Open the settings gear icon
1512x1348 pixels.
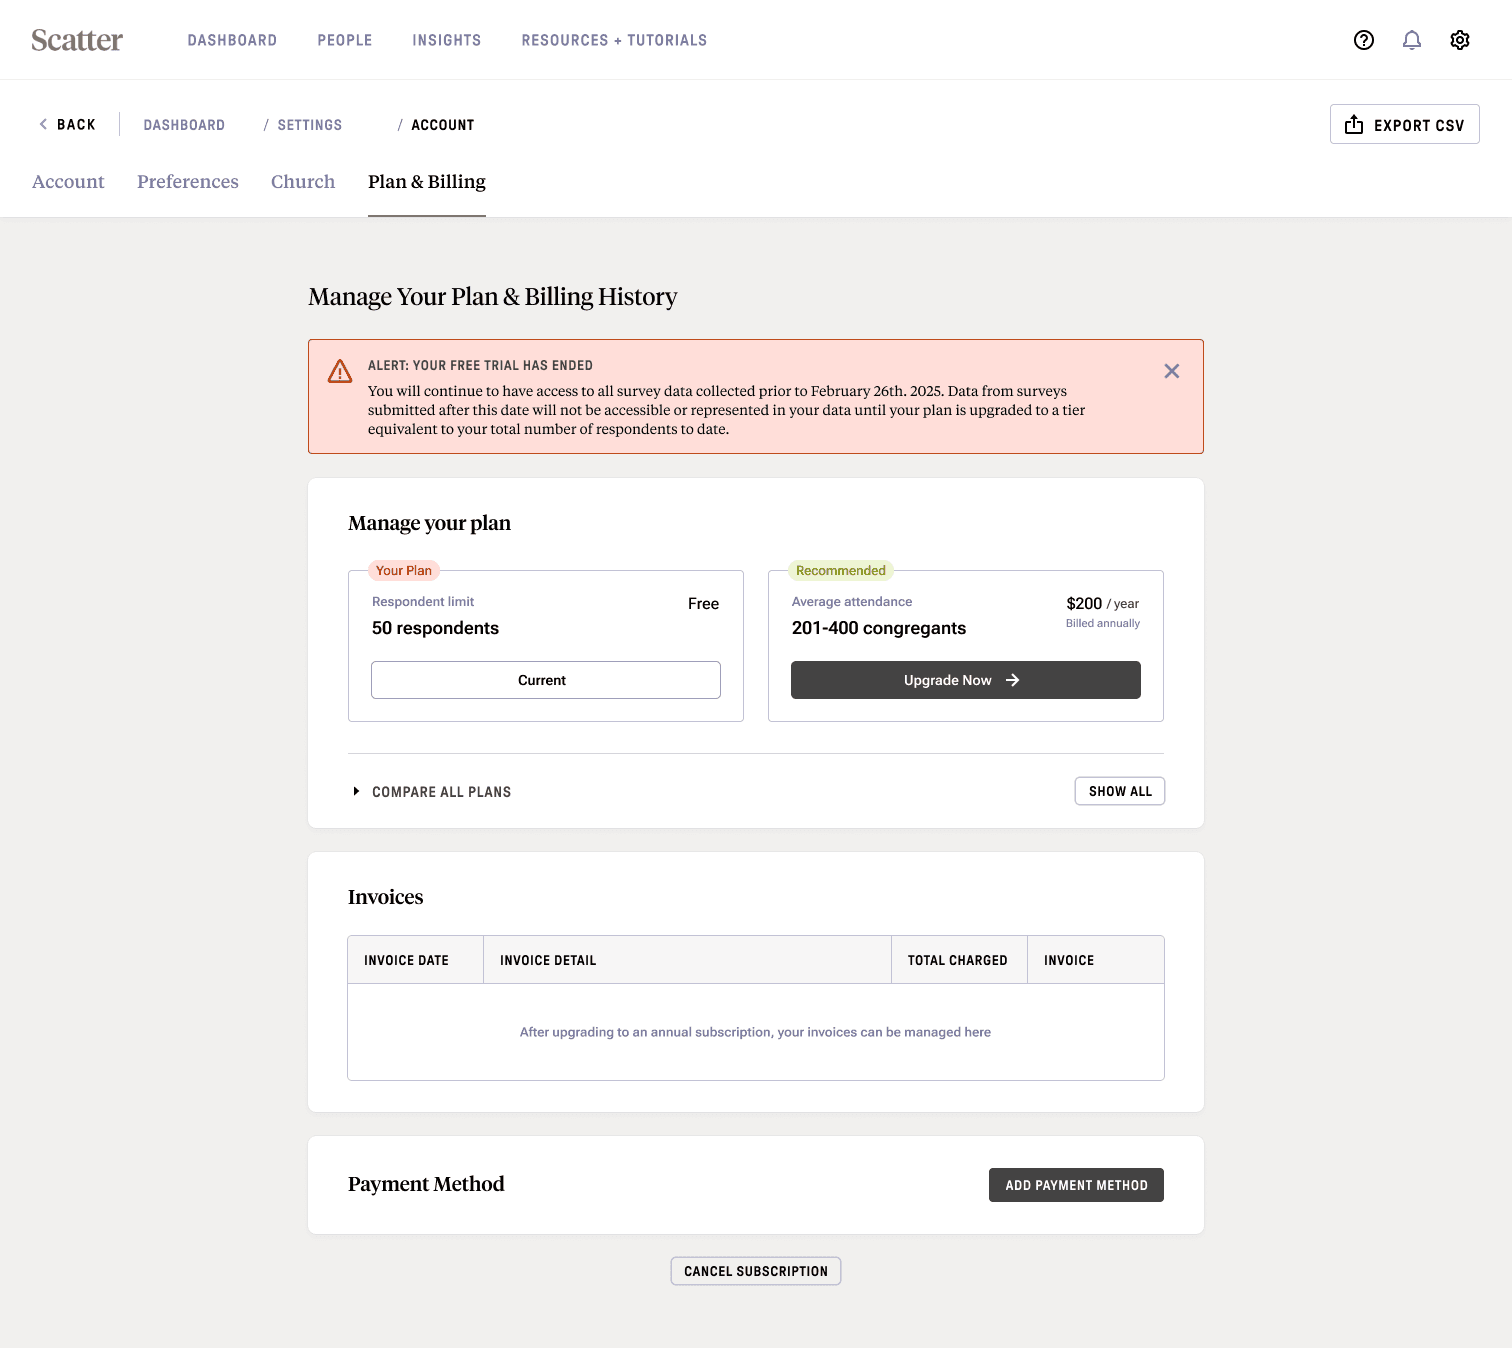coord(1460,40)
